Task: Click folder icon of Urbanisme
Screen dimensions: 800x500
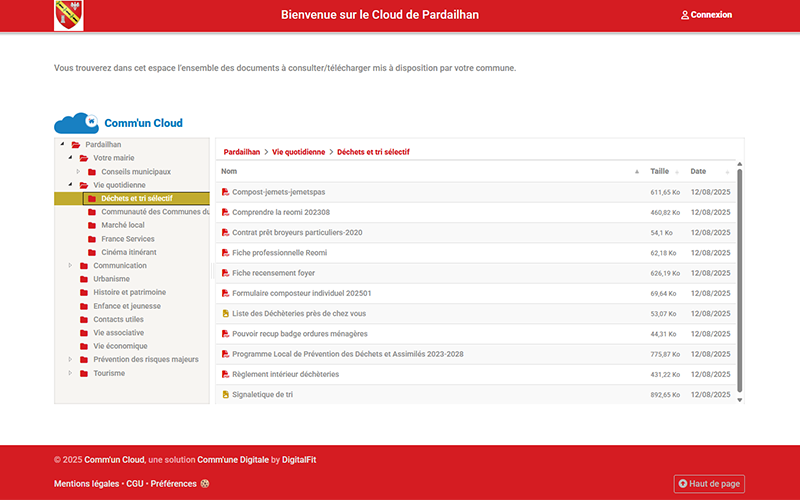Action: pos(84,279)
